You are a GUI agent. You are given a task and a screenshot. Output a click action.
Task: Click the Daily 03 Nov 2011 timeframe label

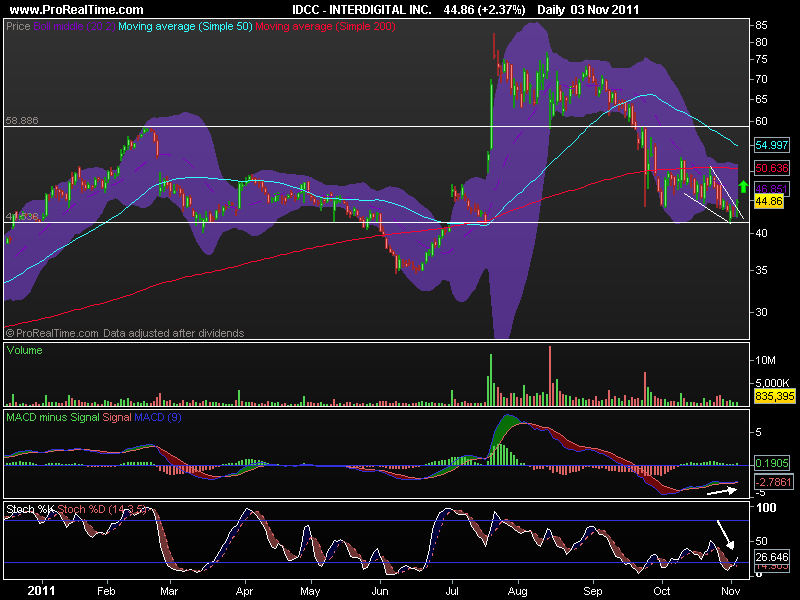click(x=588, y=9)
